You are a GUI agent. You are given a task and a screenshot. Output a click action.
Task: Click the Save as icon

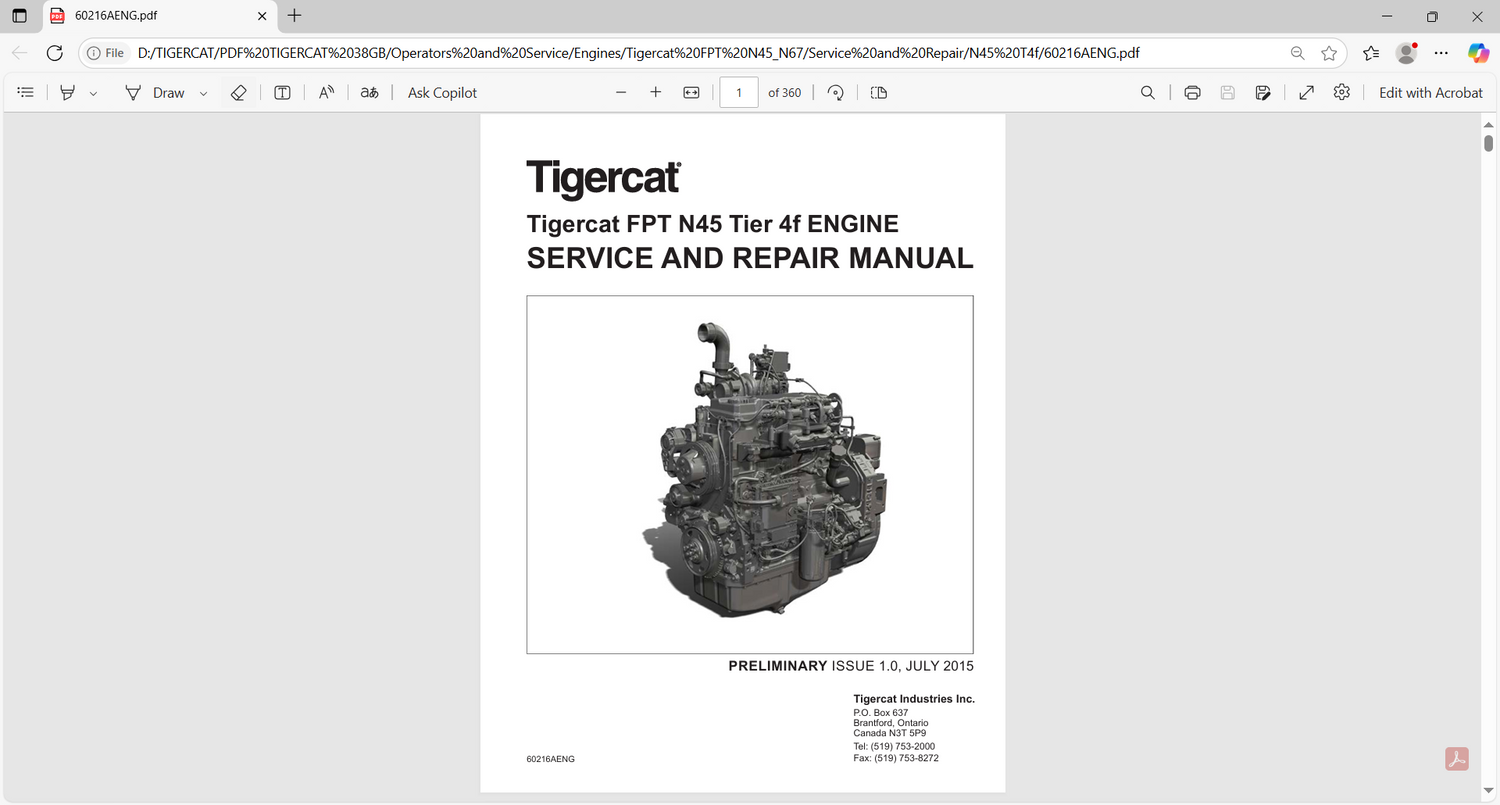pos(1263,92)
